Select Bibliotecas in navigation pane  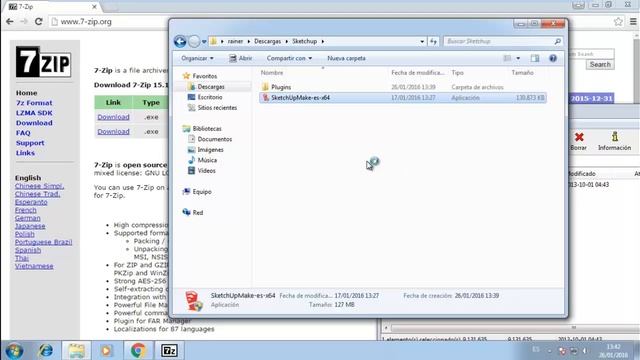202,129
